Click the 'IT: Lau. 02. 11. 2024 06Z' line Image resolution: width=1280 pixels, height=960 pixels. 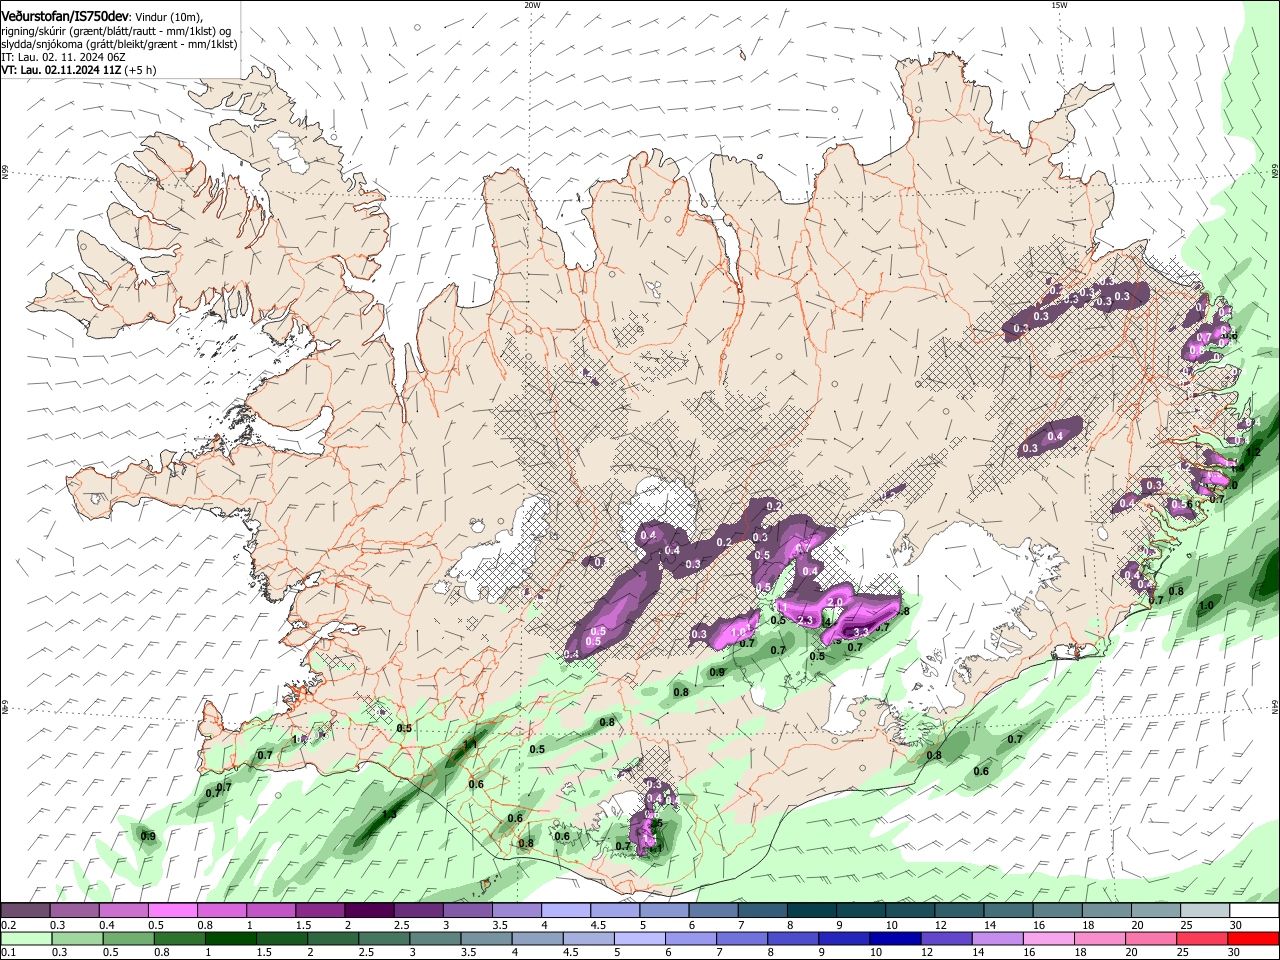(x=63, y=57)
